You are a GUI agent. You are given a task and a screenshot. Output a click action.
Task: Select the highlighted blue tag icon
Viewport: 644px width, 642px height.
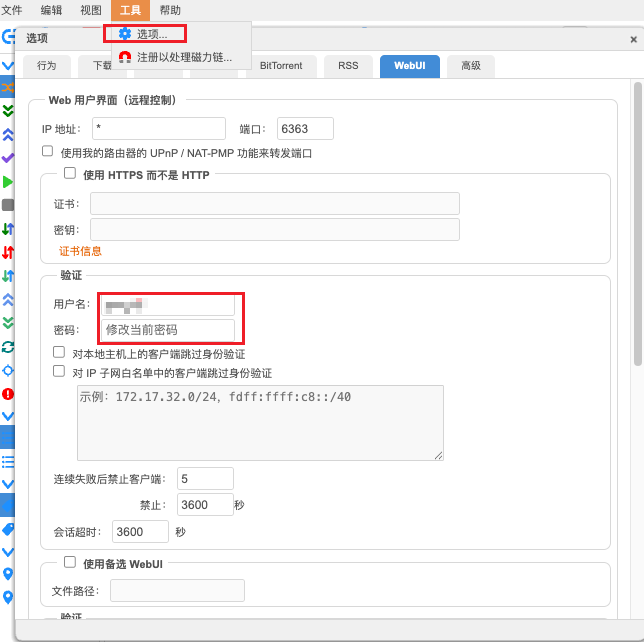pyautogui.click(x=7, y=505)
